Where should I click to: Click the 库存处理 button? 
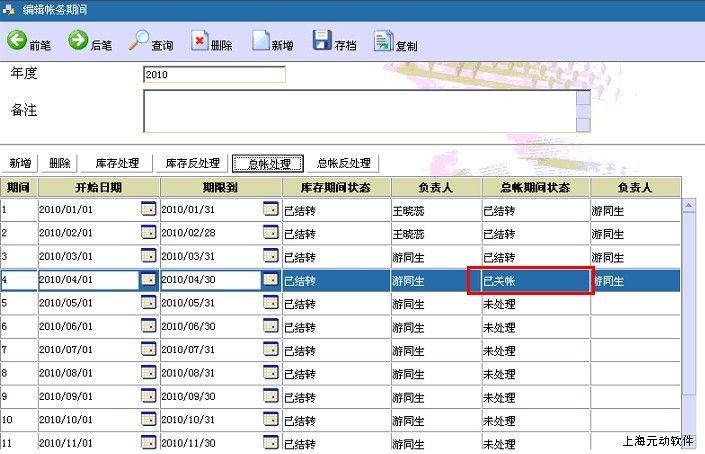click(x=116, y=163)
